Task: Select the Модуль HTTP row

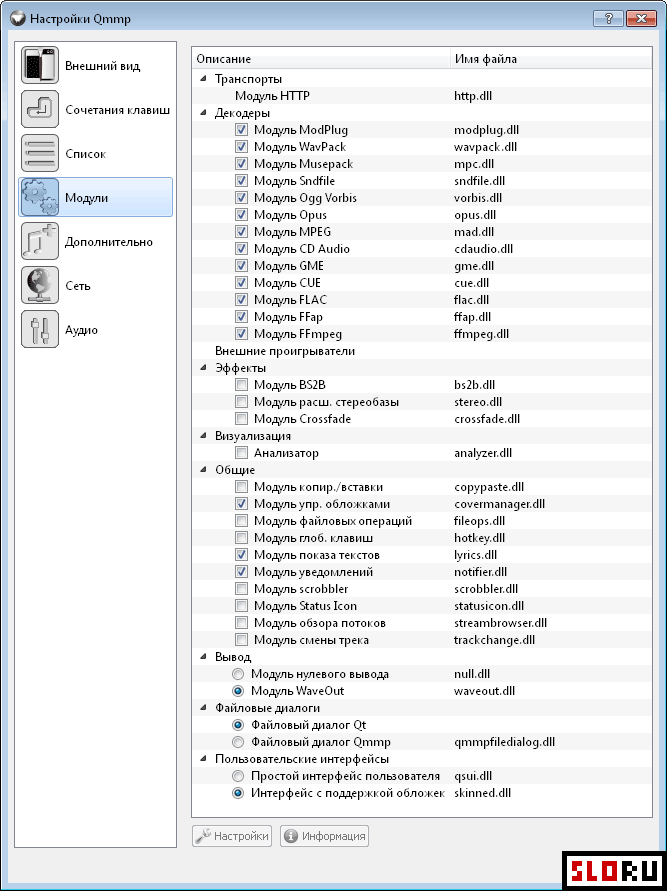Action: (x=422, y=96)
